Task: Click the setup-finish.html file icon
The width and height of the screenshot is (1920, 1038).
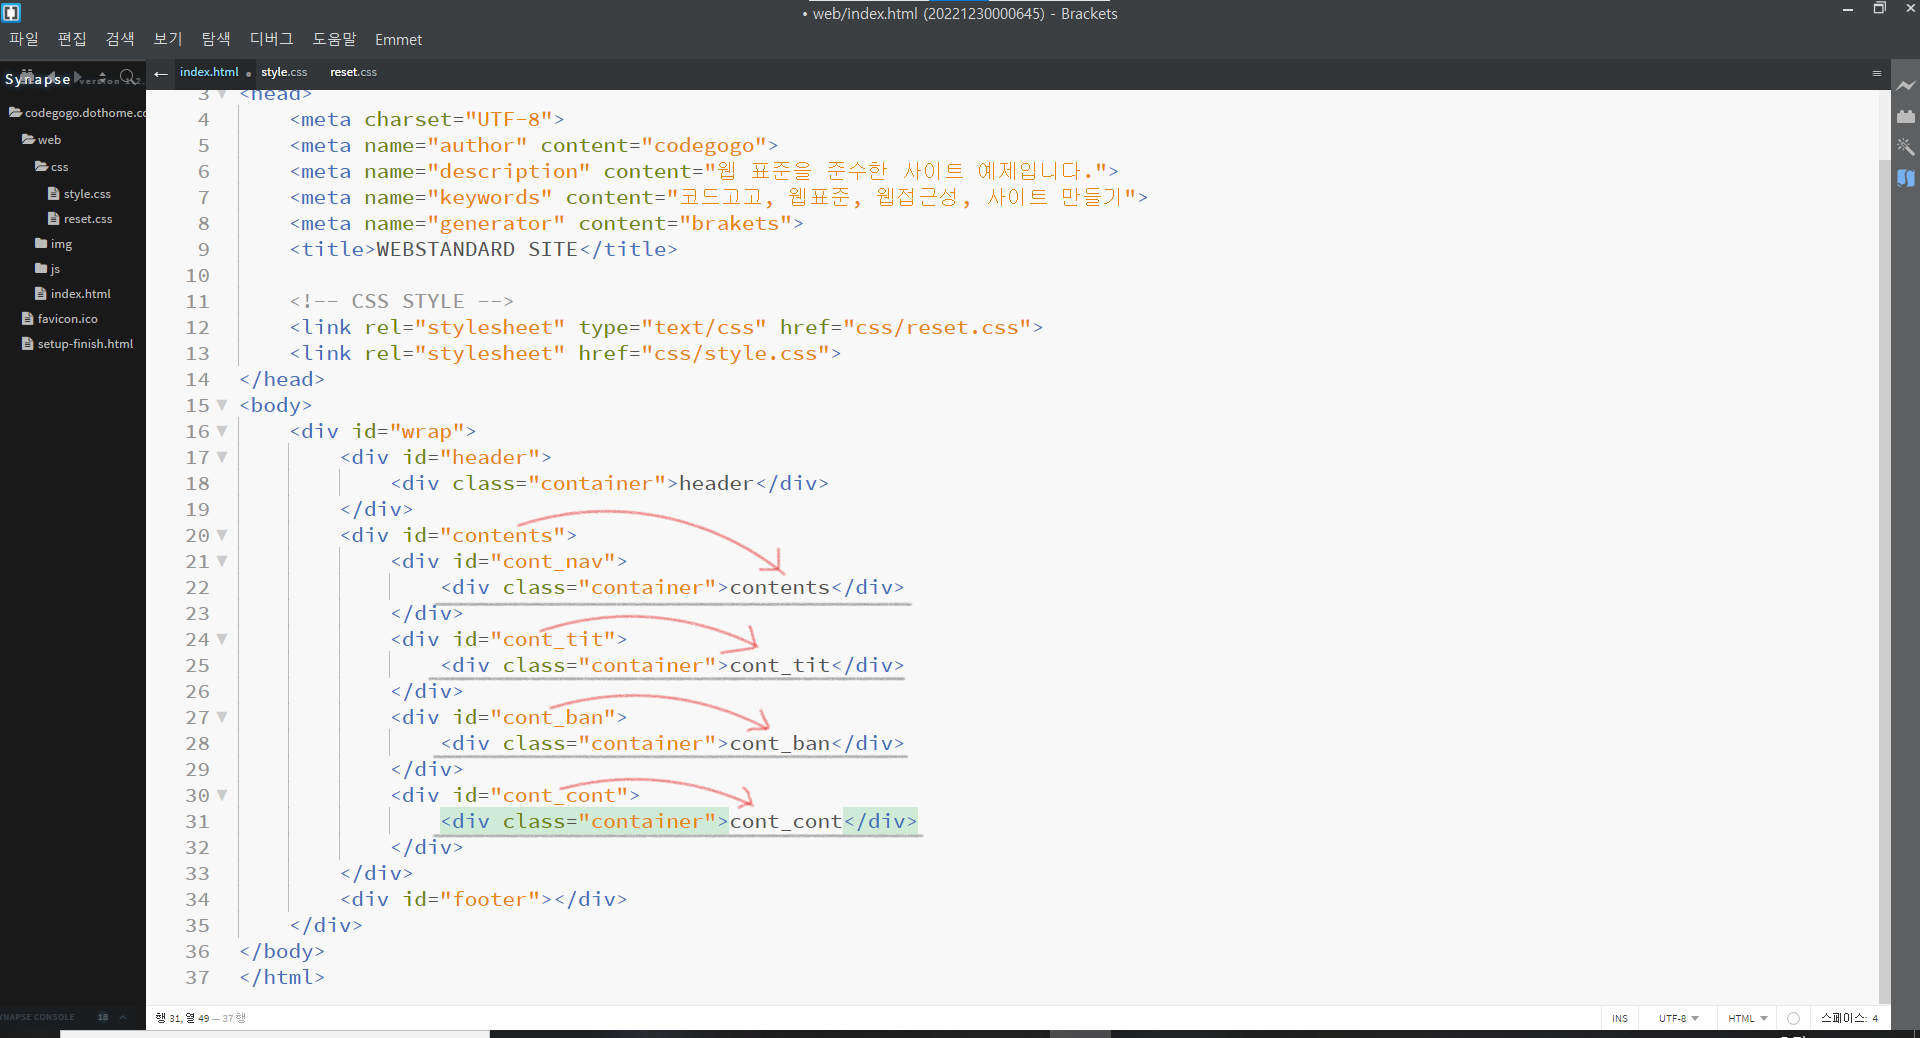Action: [28, 343]
